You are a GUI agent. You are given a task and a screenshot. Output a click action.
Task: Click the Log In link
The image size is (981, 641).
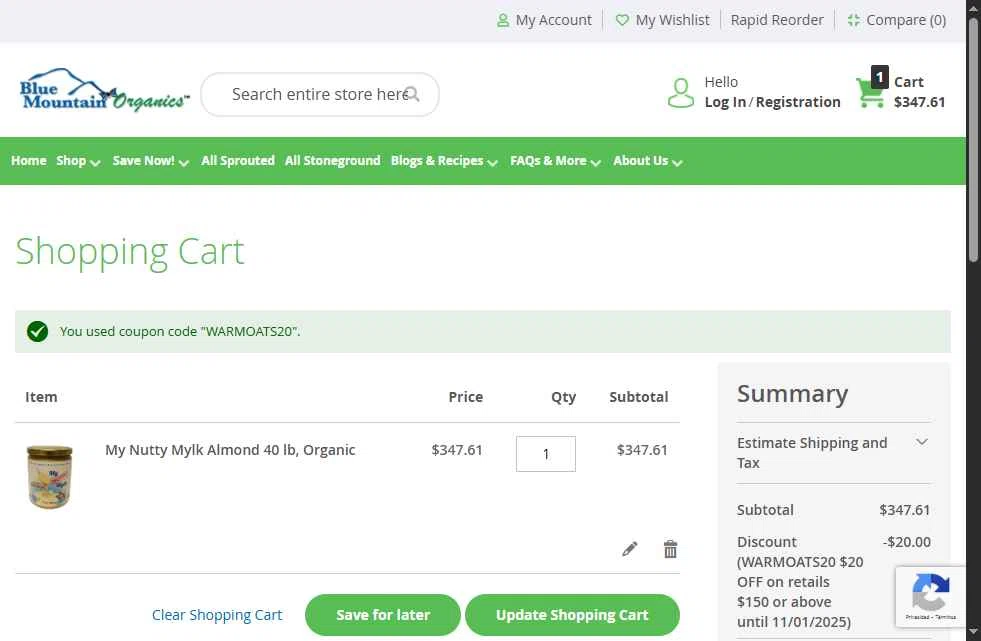pyautogui.click(x=725, y=102)
